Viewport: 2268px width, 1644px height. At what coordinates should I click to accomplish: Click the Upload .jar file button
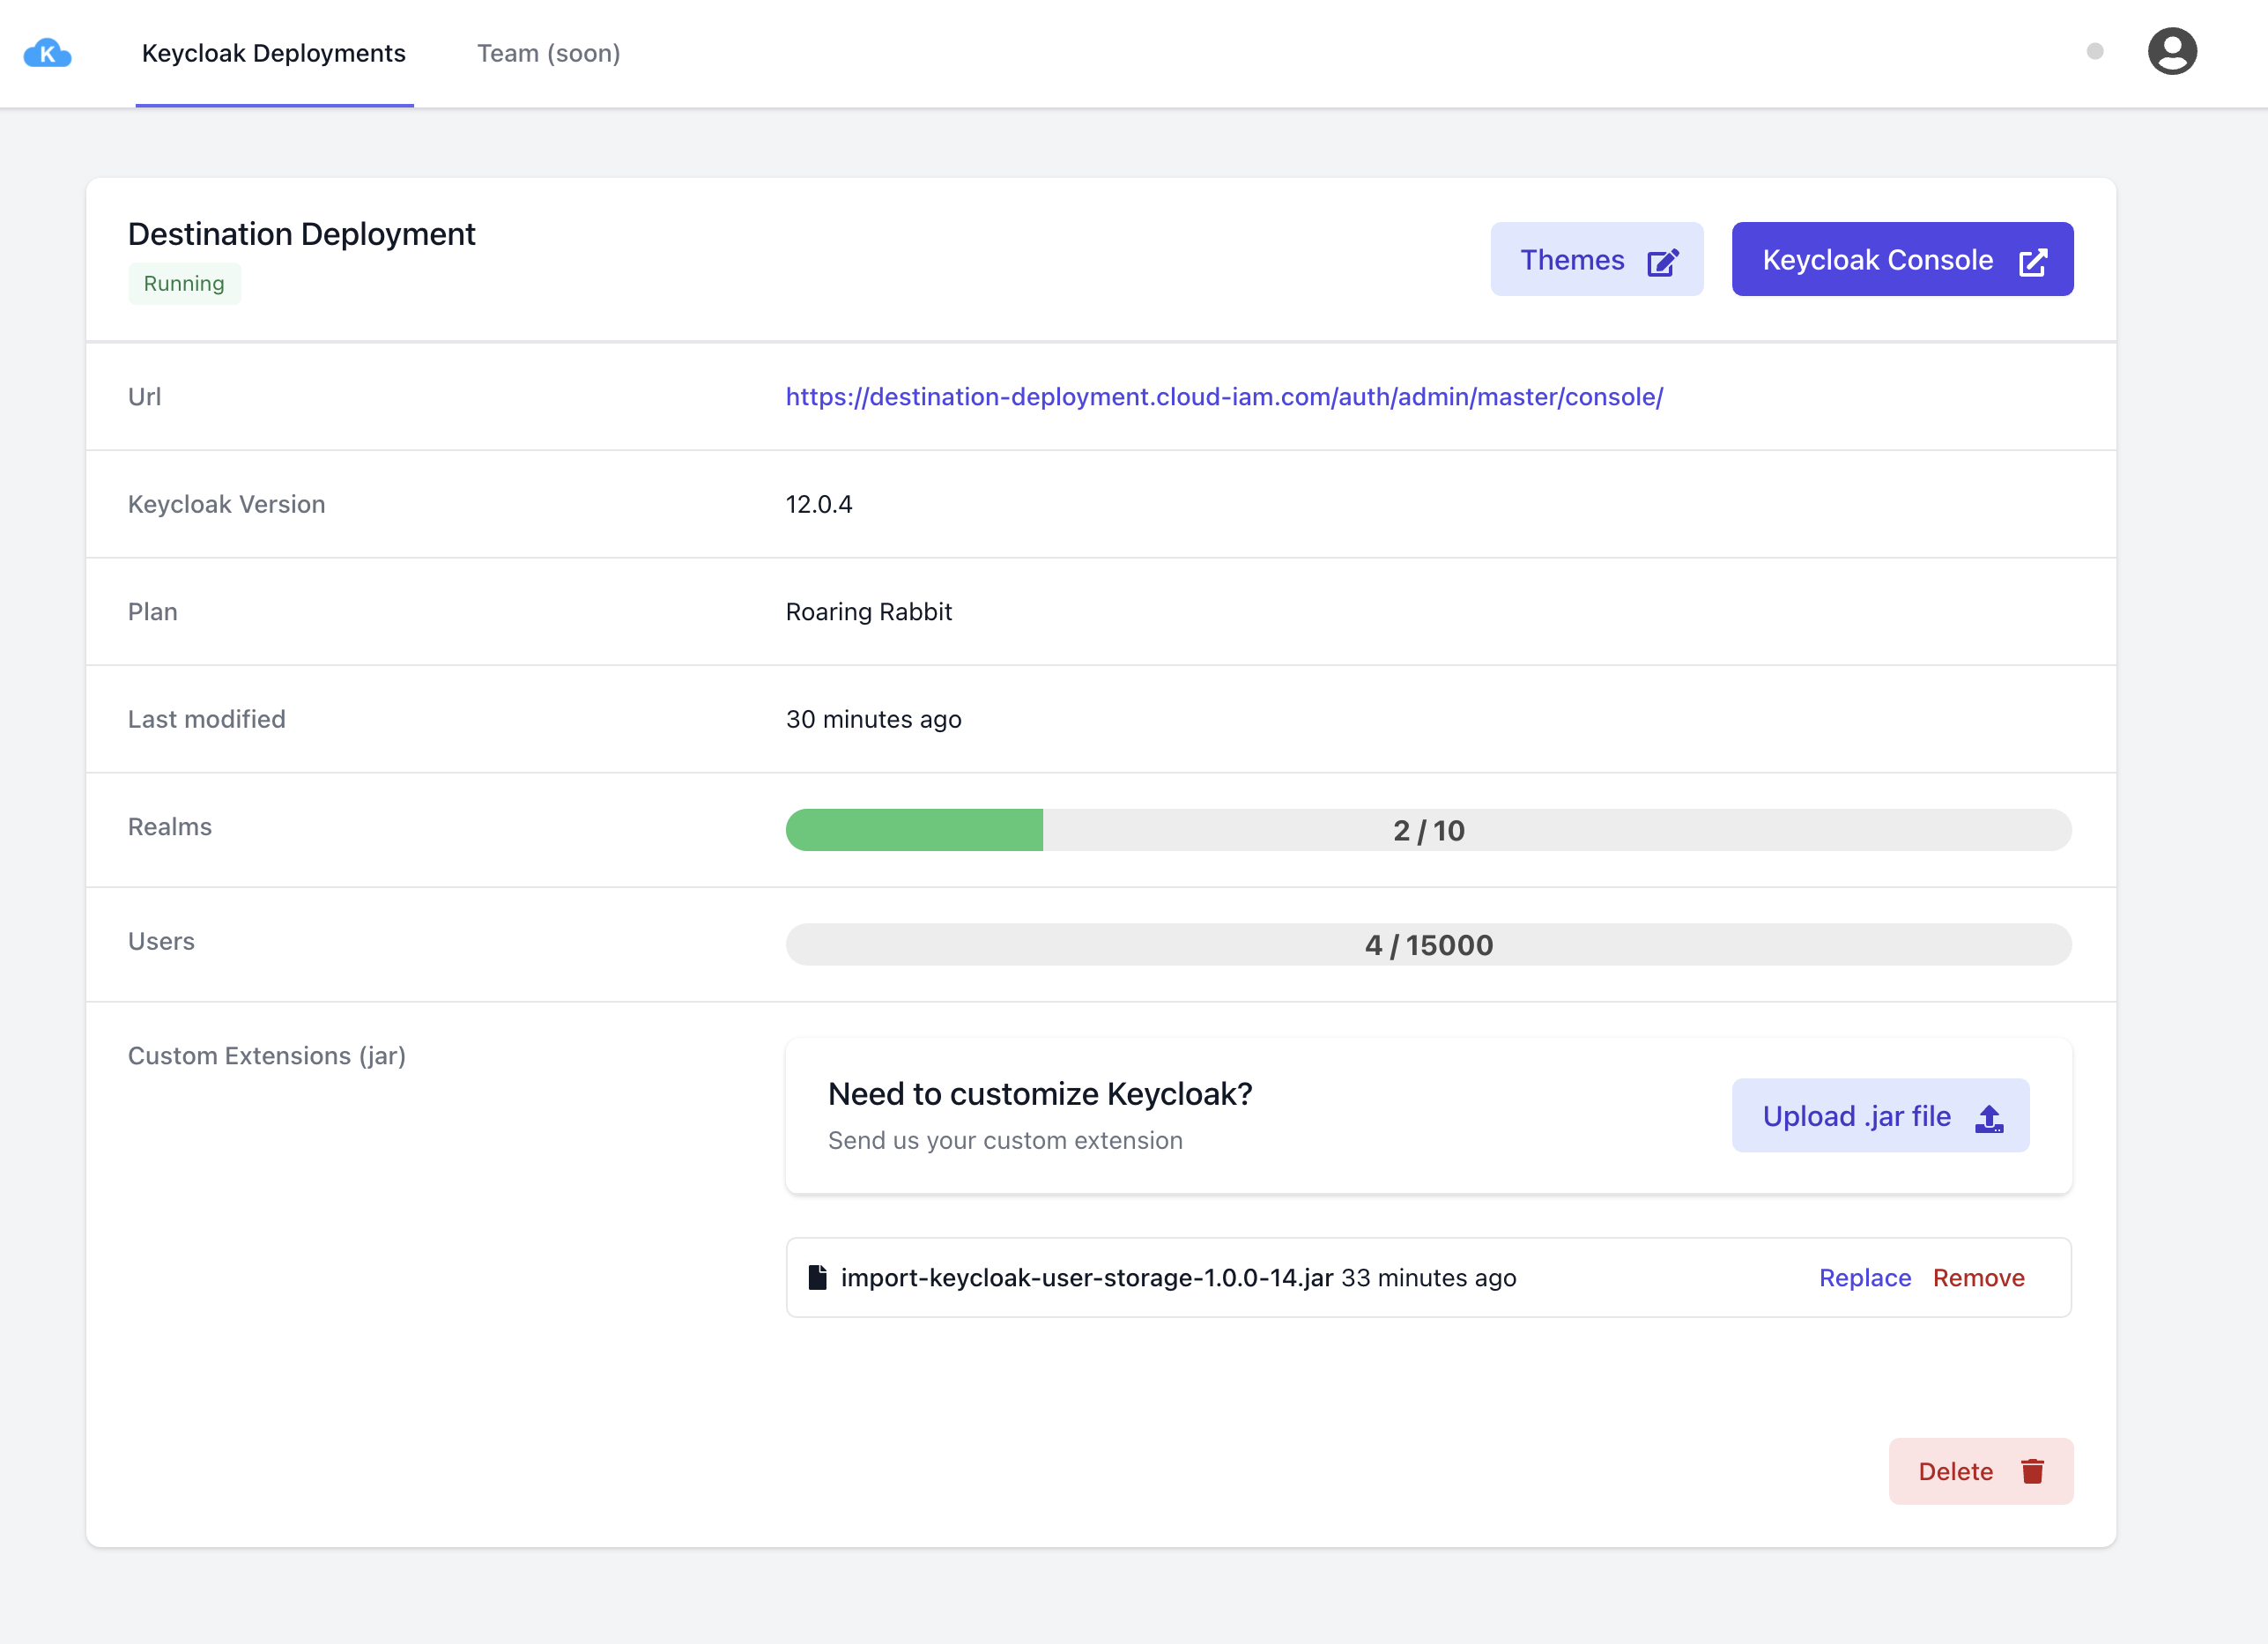1882,1115
